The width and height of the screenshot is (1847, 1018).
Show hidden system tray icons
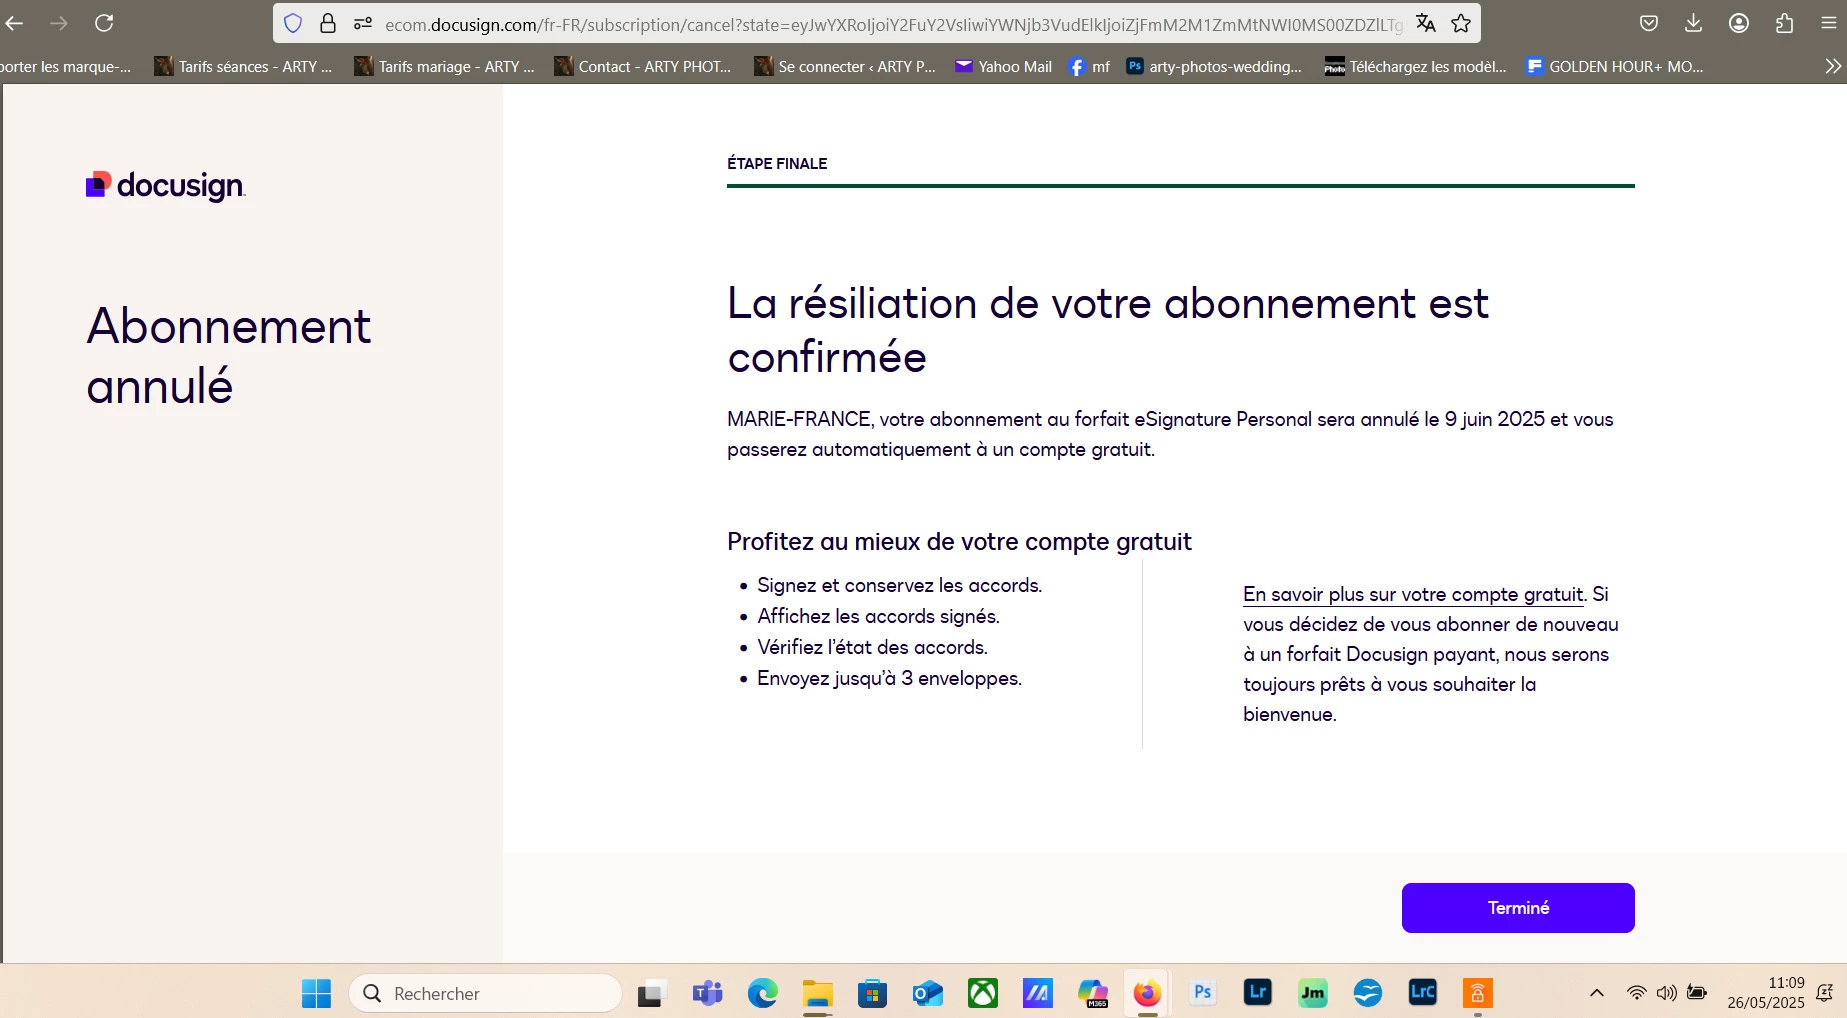[1597, 993]
